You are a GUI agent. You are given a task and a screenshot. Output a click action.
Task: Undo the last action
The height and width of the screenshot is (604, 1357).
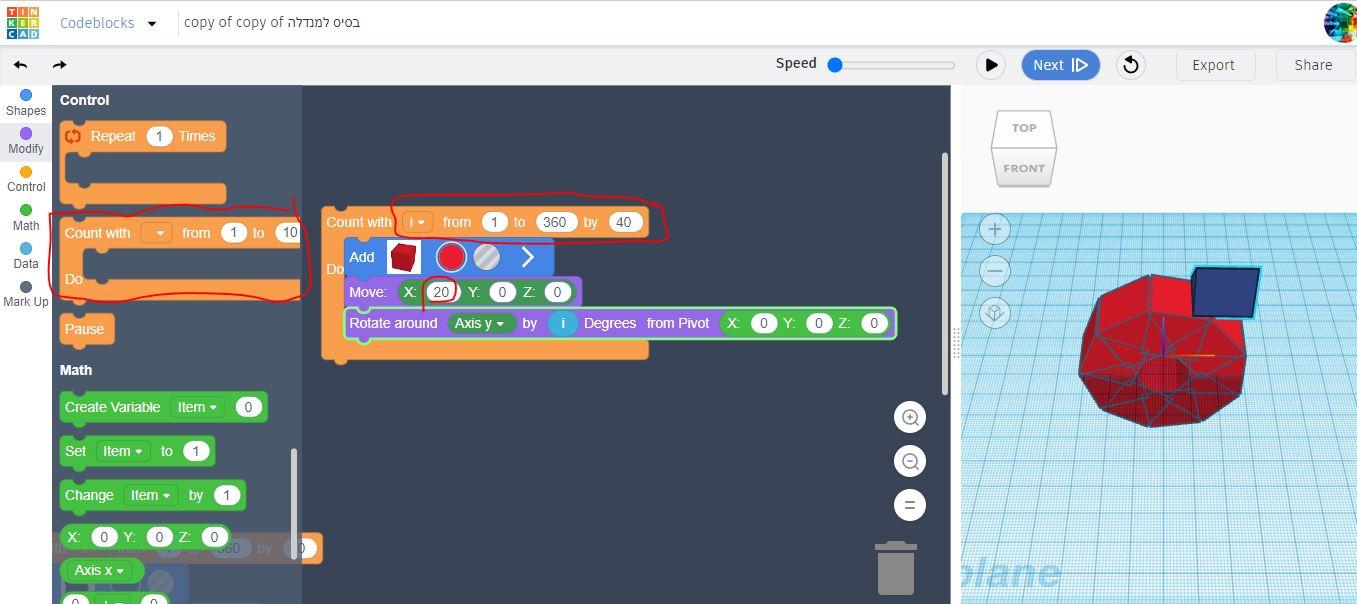[20, 65]
